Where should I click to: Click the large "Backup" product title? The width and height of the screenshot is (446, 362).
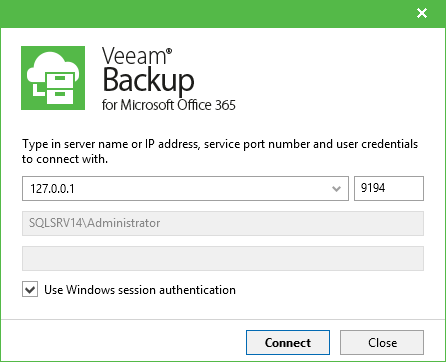coord(148,80)
